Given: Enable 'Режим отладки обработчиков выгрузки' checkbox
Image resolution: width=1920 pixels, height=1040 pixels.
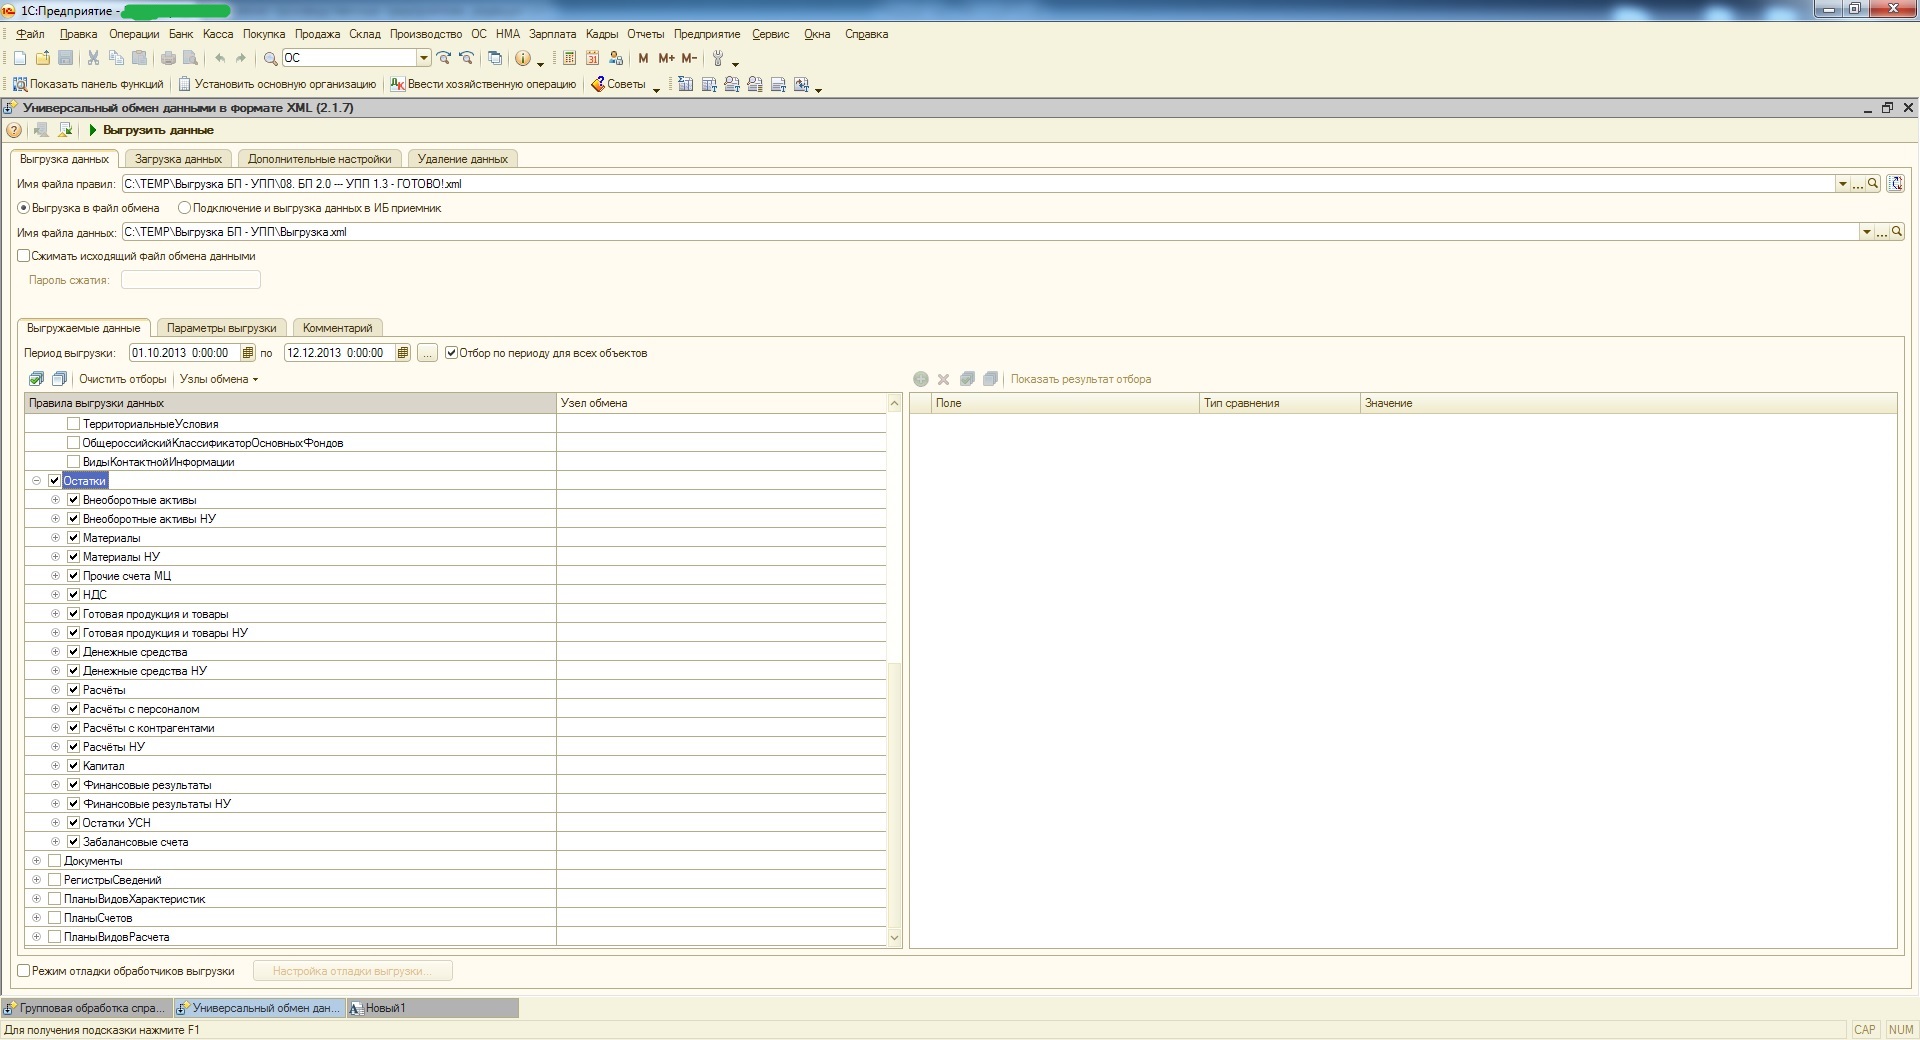Looking at the screenshot, I should [x=24, y=971].
